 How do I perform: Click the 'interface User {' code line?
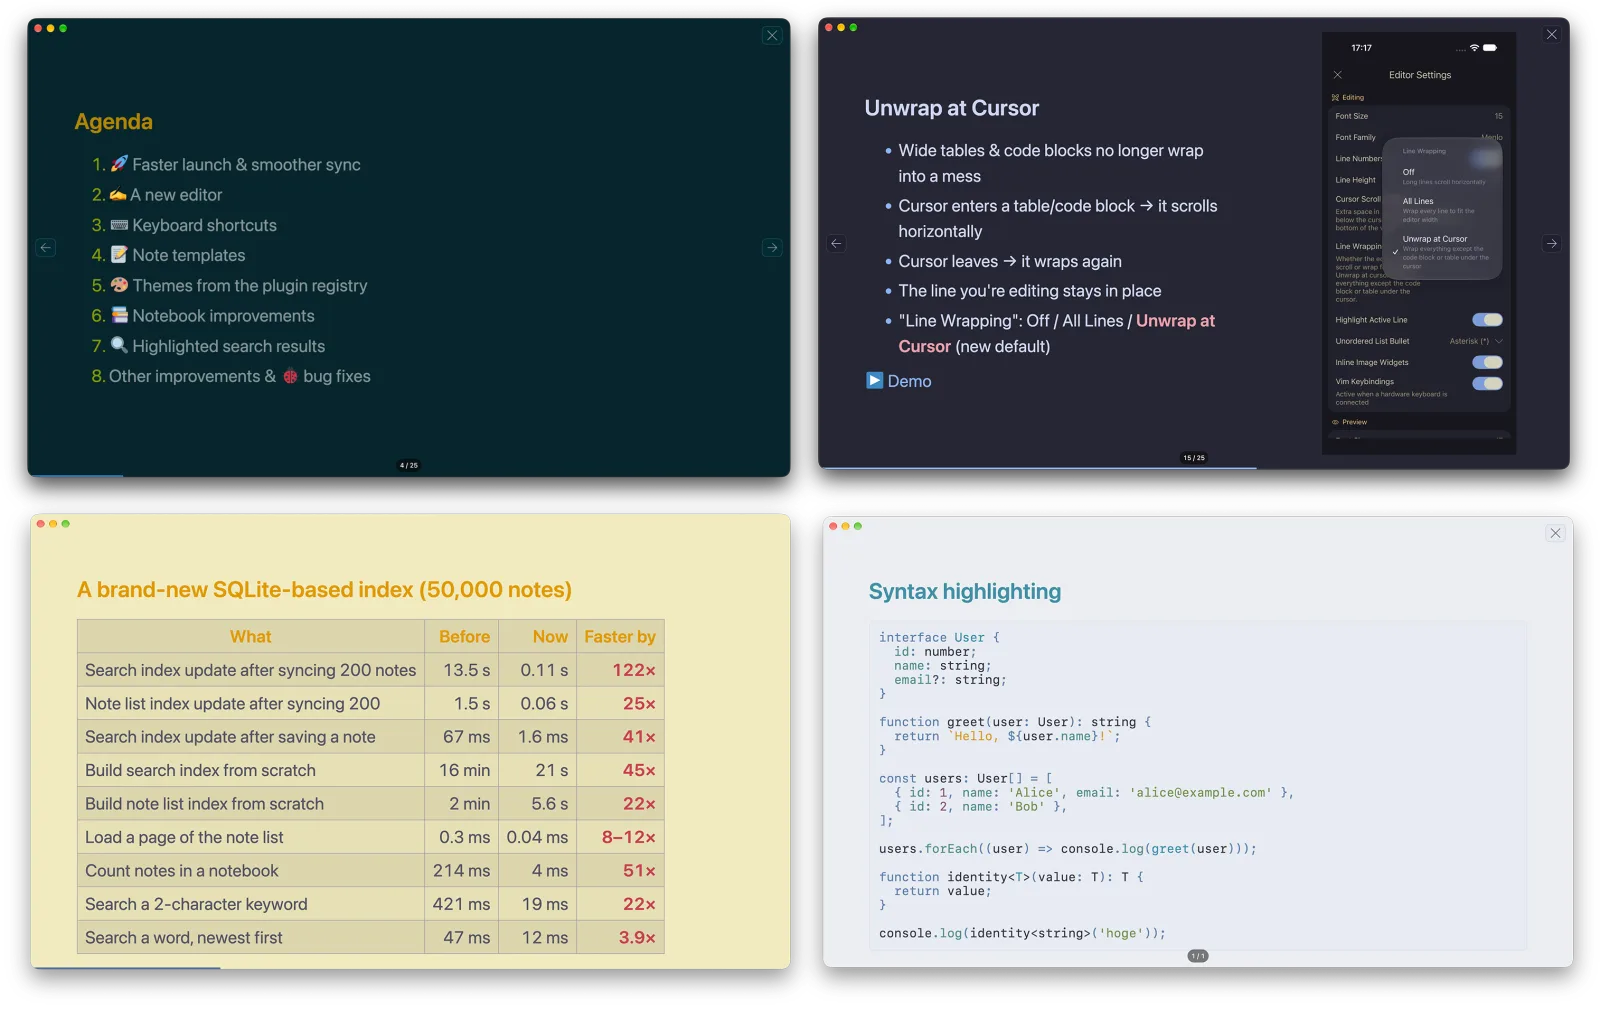tap(939, 637)
